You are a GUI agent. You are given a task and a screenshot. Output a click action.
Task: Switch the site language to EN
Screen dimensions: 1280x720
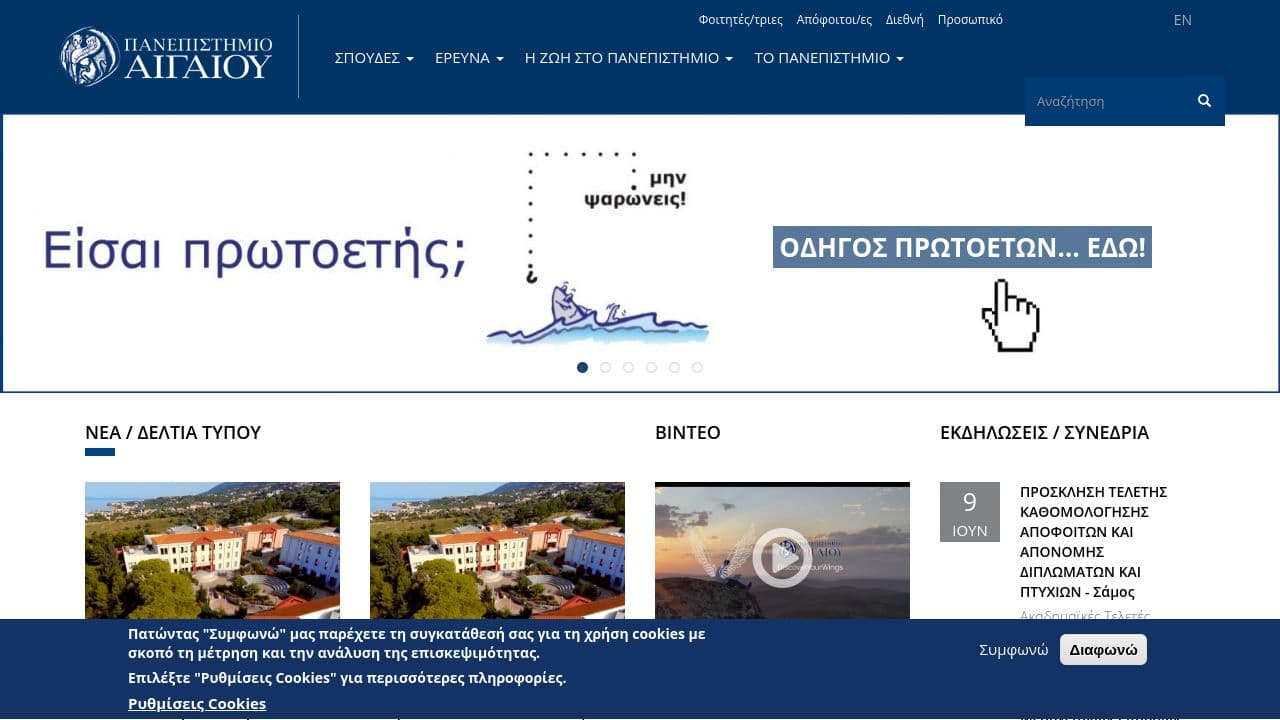(x=1182, y=19)
